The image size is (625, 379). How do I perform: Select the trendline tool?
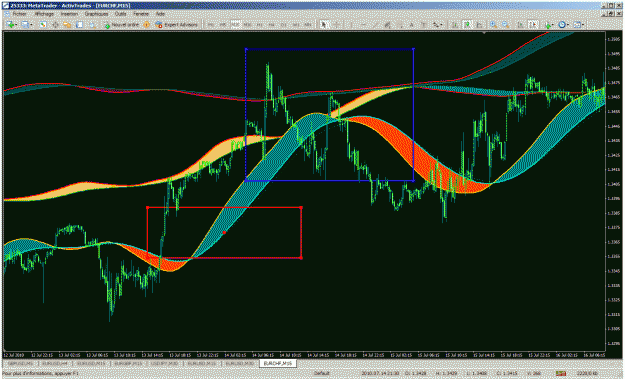pos(375,25)
